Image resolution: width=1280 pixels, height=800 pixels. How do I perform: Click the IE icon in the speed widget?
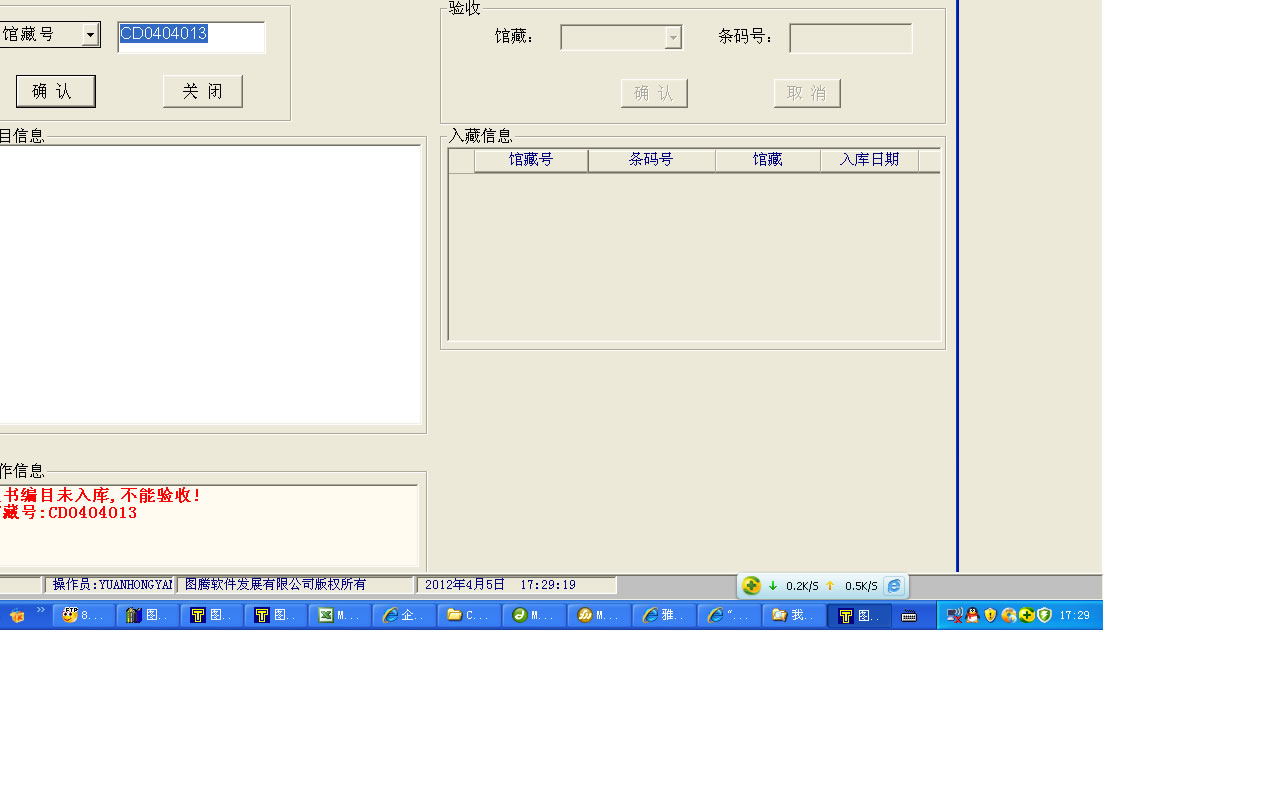coord(894,586)
